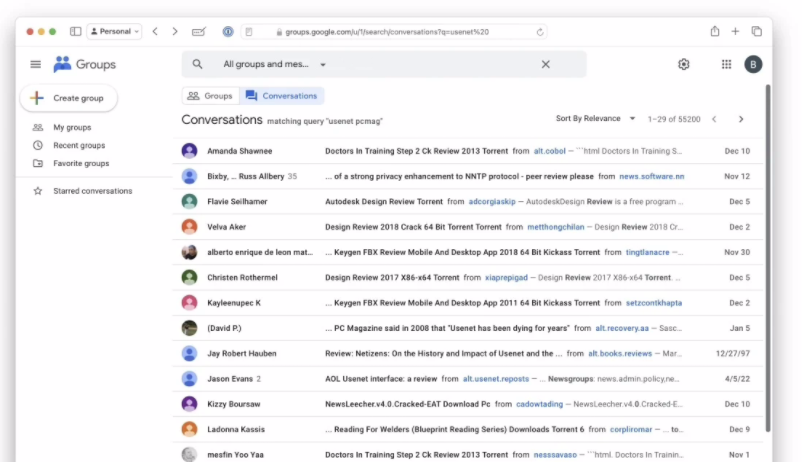
Task: Click alberto enrique de leon's avatar photo
Action: 189,252
